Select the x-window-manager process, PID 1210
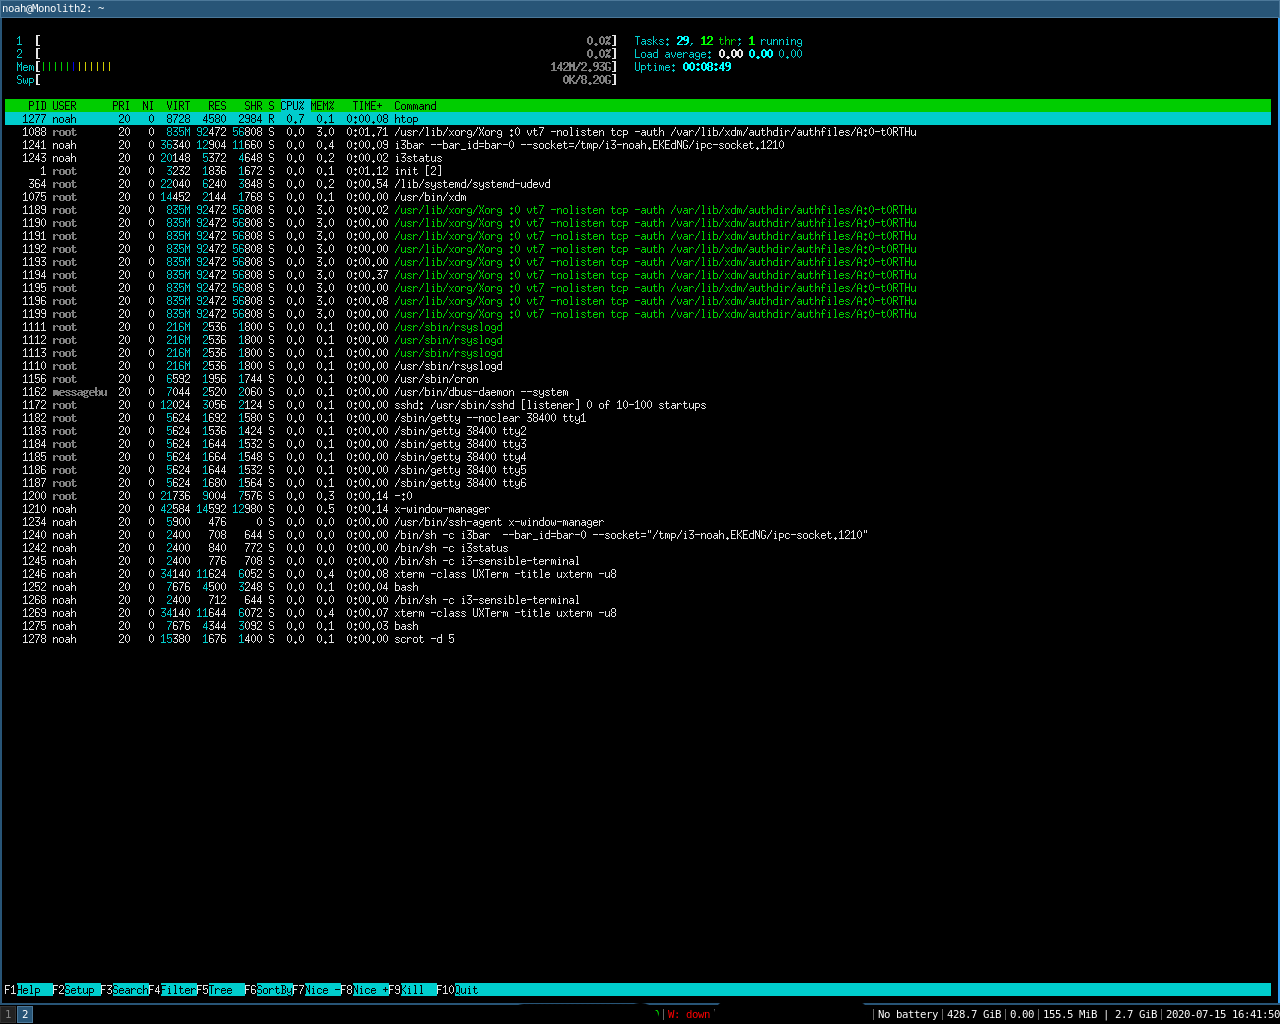This screenshot has width=1280, height=1024. 638,509
